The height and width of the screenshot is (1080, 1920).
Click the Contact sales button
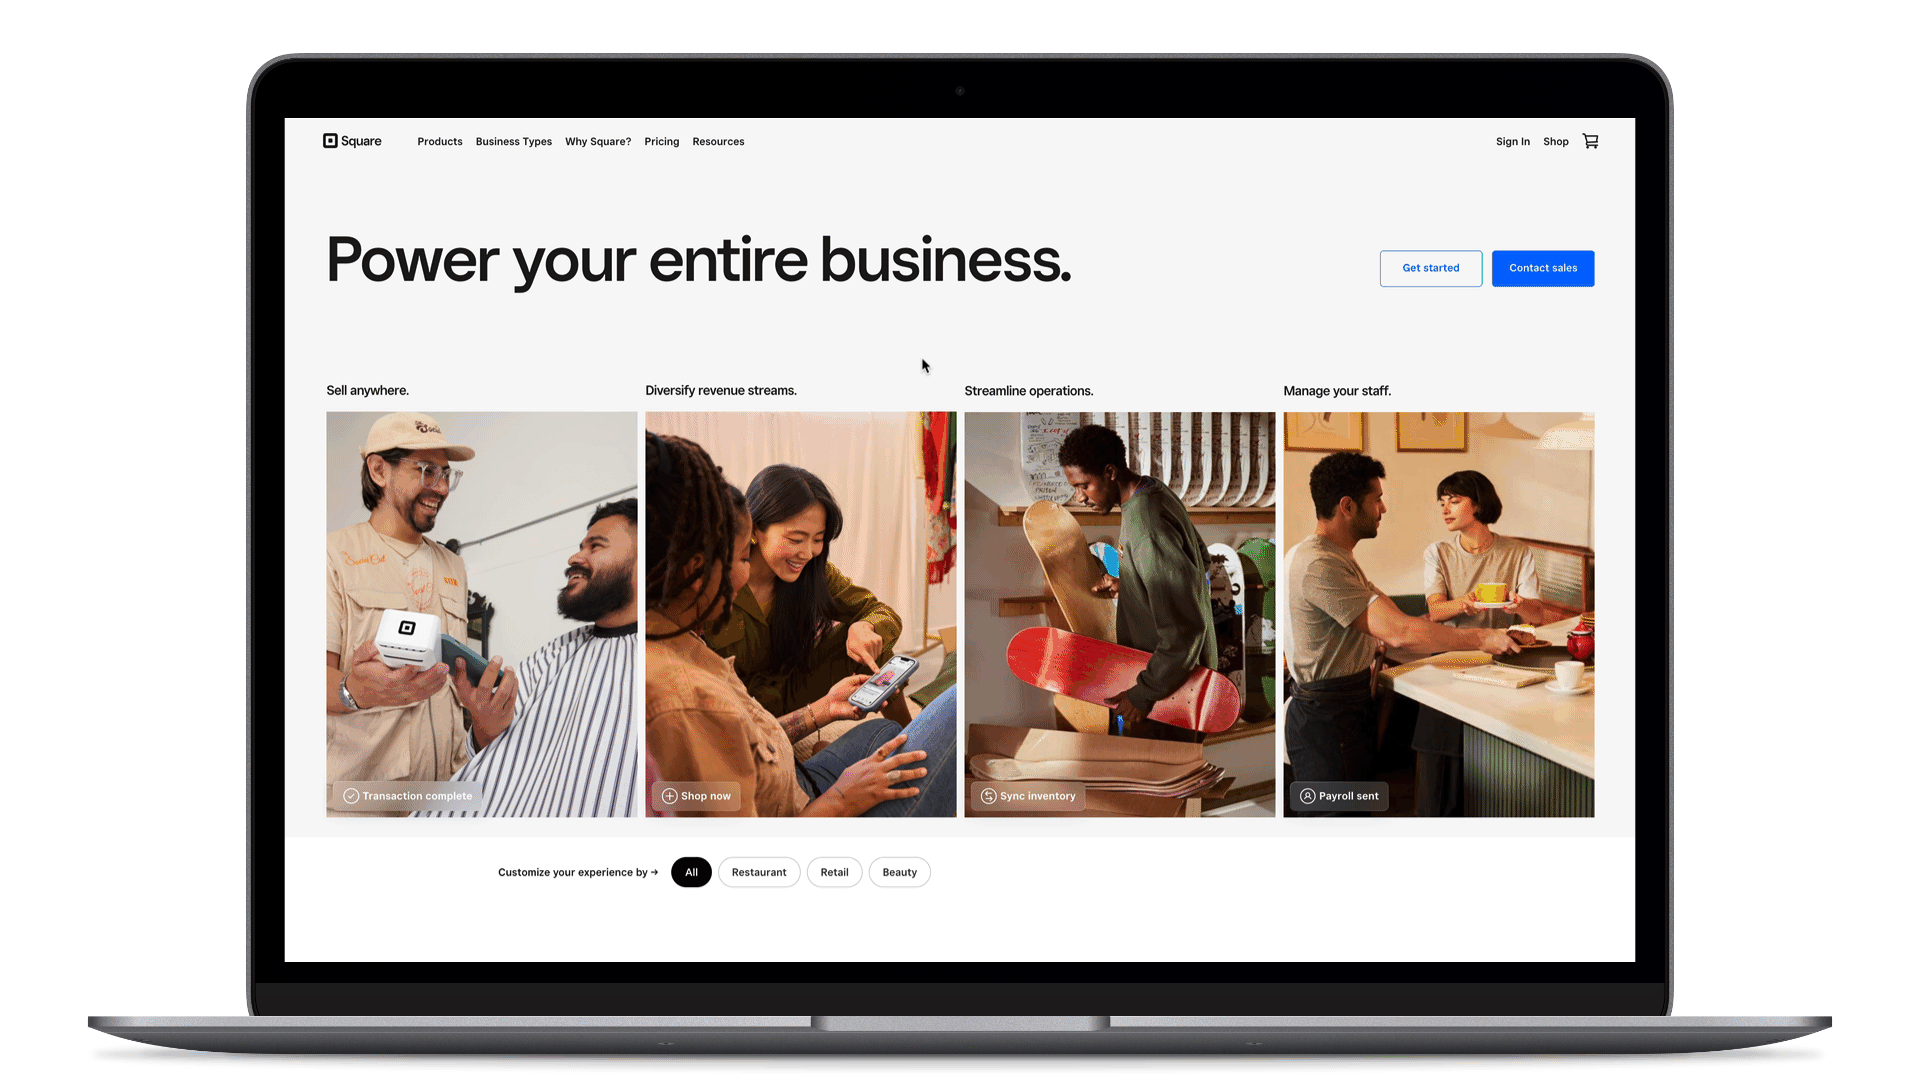(x=1543, y=268)
